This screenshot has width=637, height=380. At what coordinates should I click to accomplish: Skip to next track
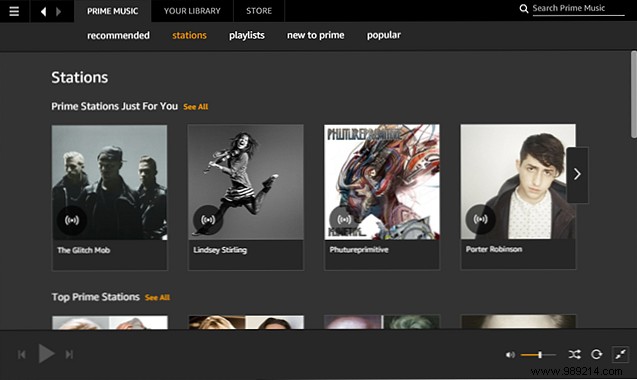[69, 355]
